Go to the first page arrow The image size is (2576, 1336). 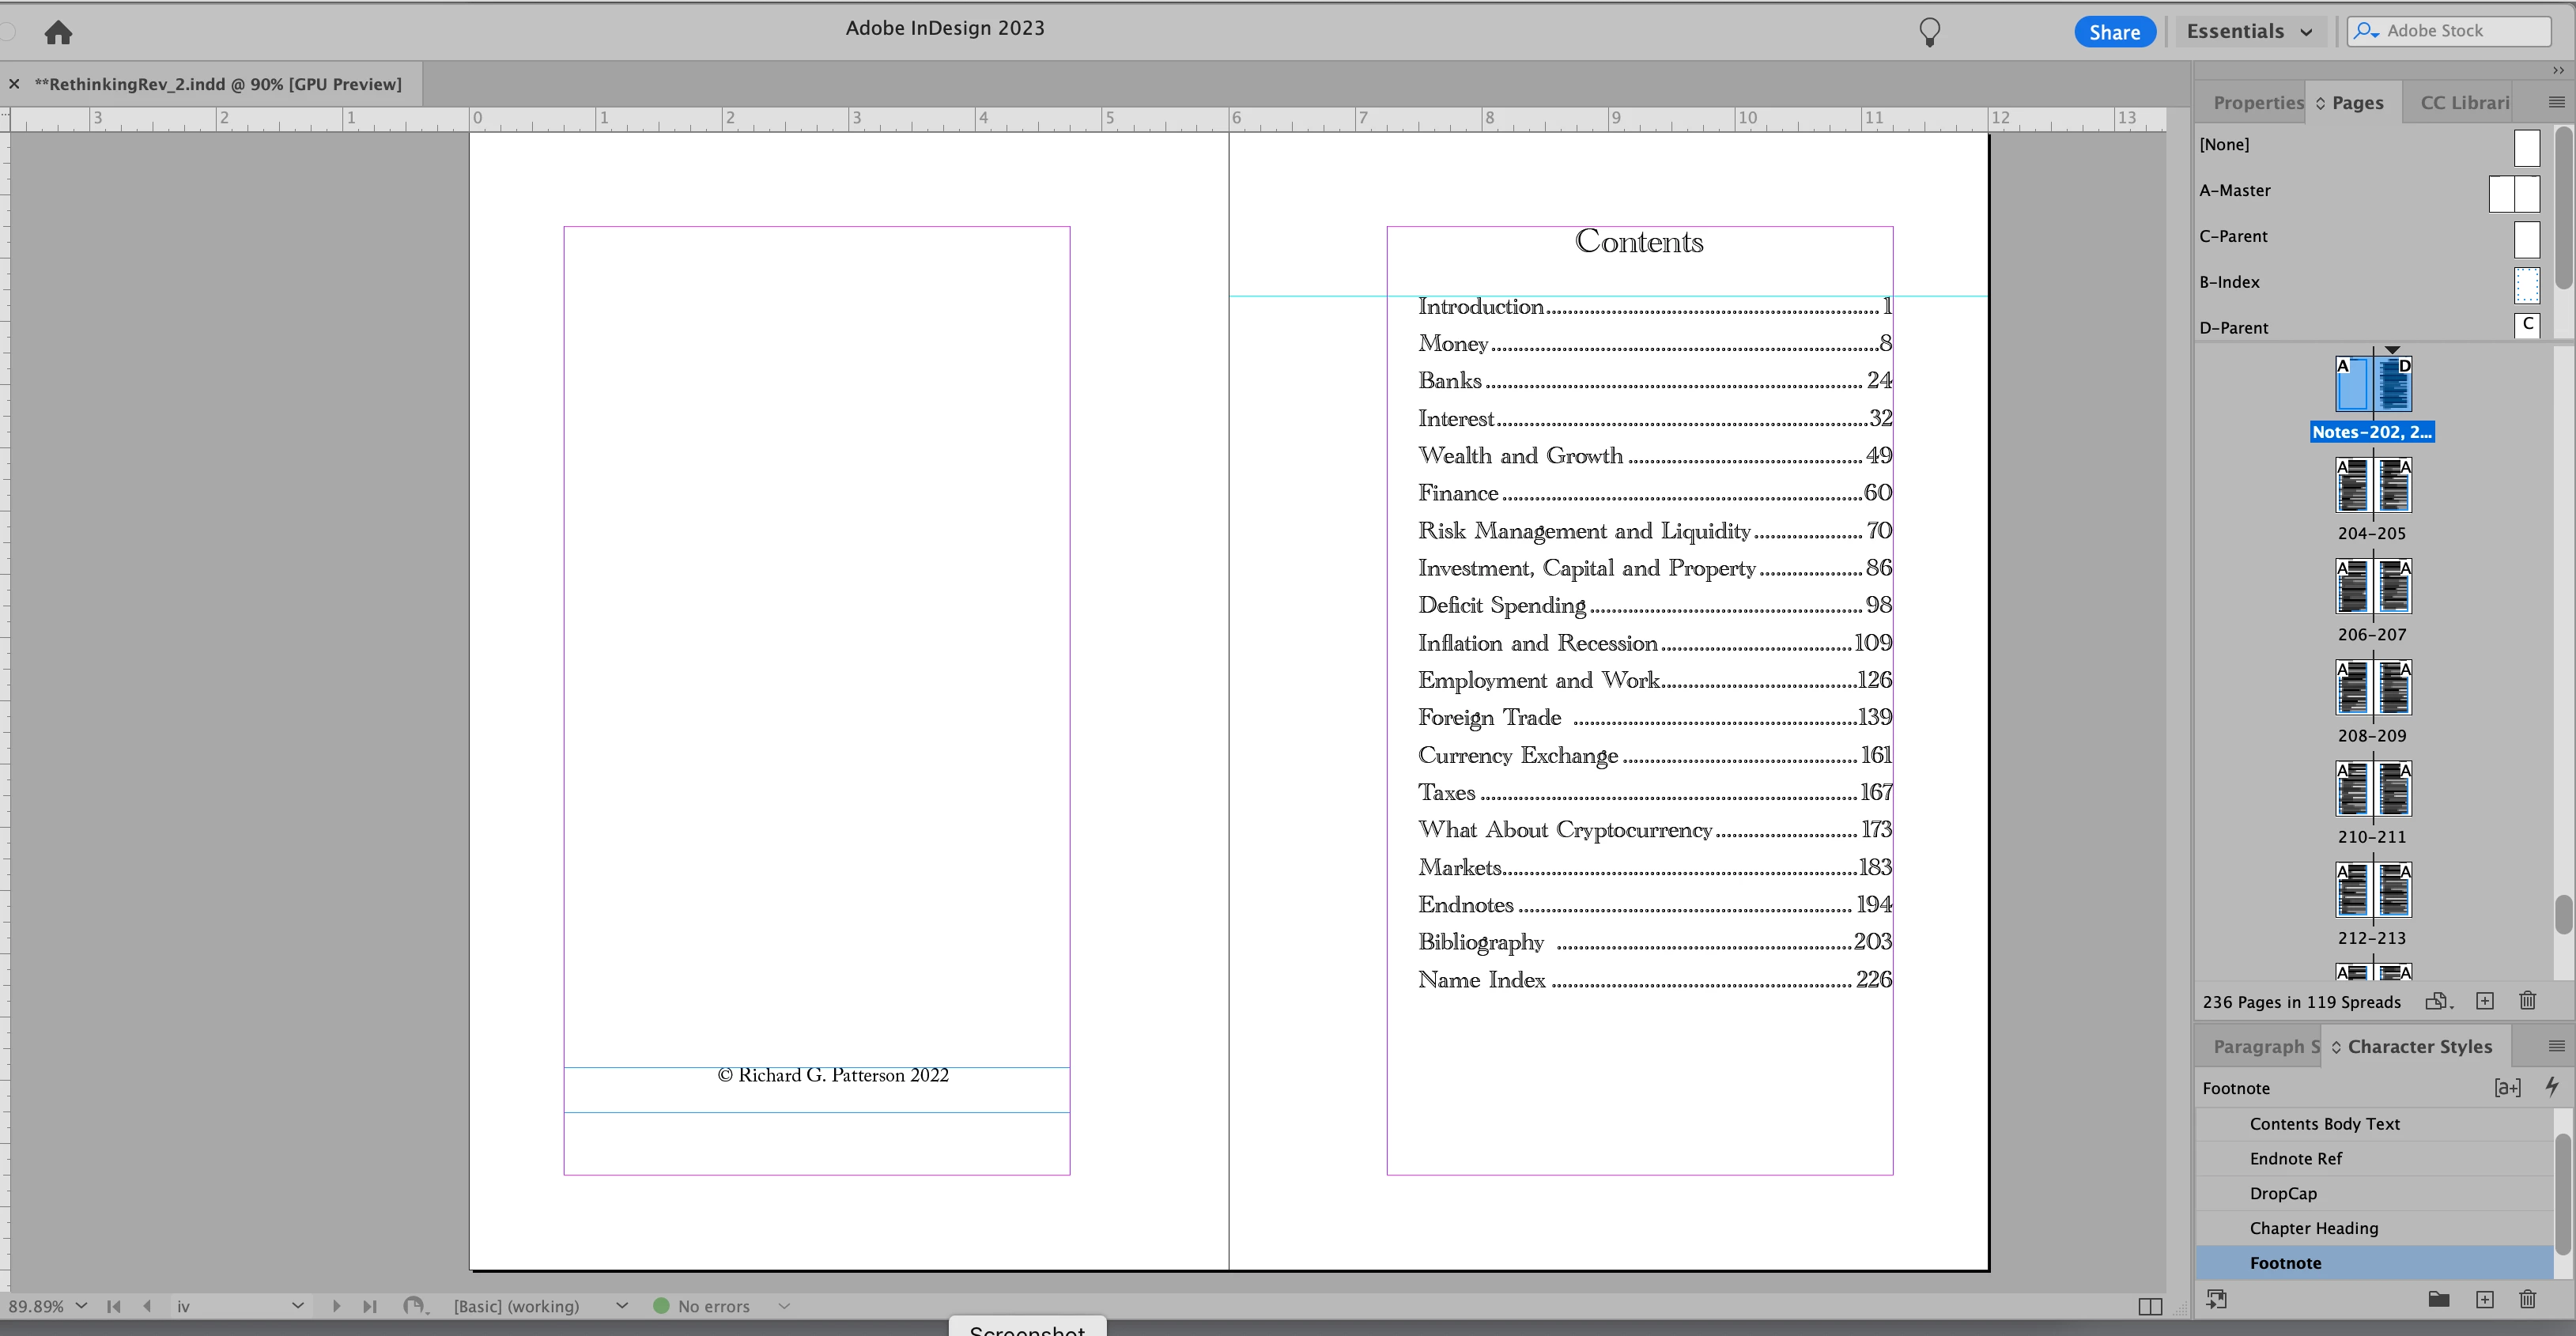tap(114, 1306)
